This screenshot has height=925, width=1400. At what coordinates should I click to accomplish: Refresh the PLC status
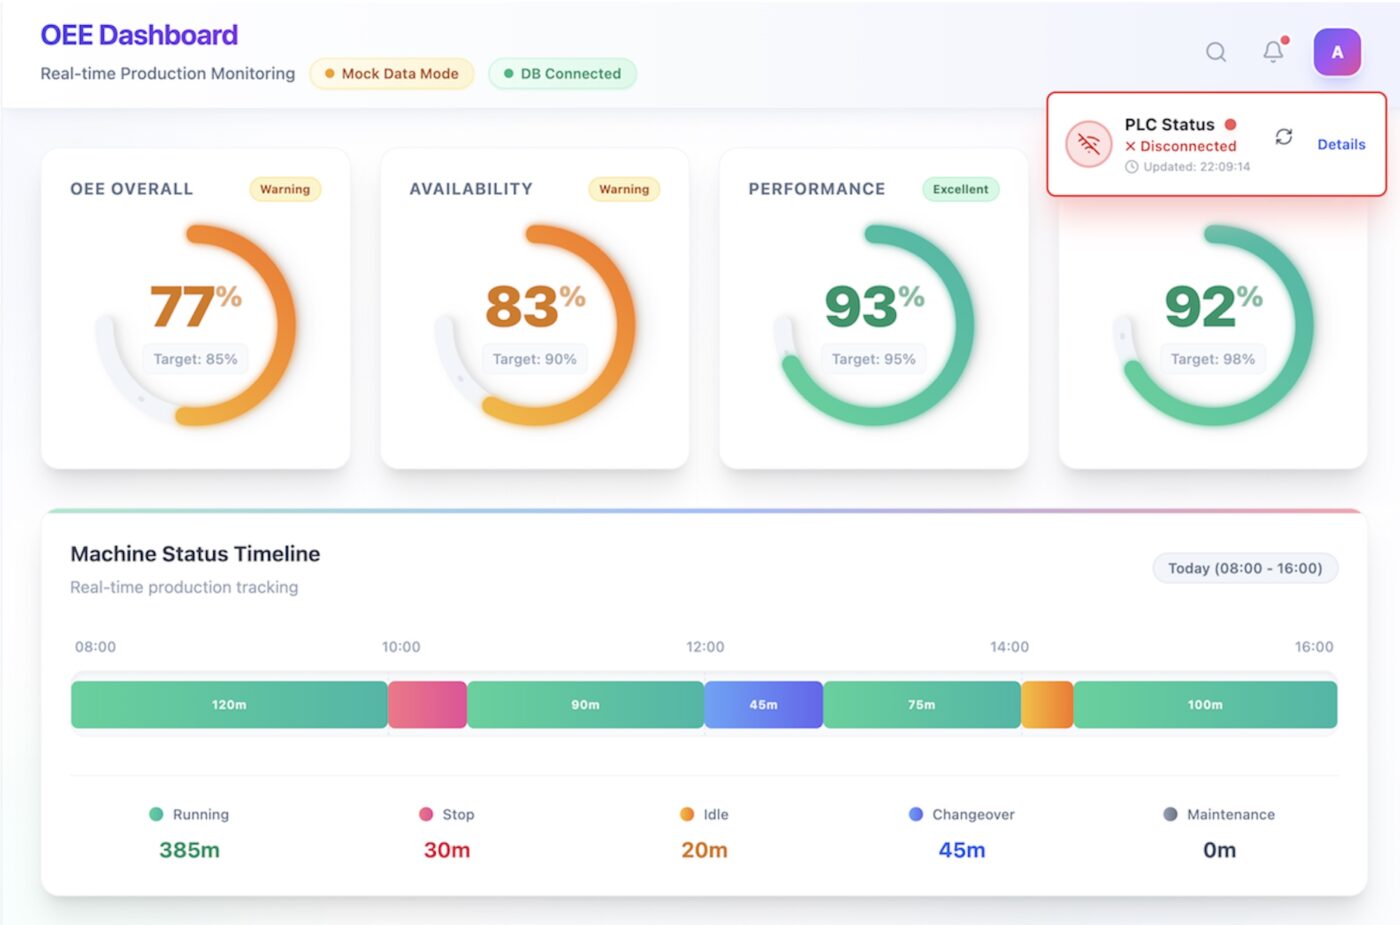(1284, 137)
